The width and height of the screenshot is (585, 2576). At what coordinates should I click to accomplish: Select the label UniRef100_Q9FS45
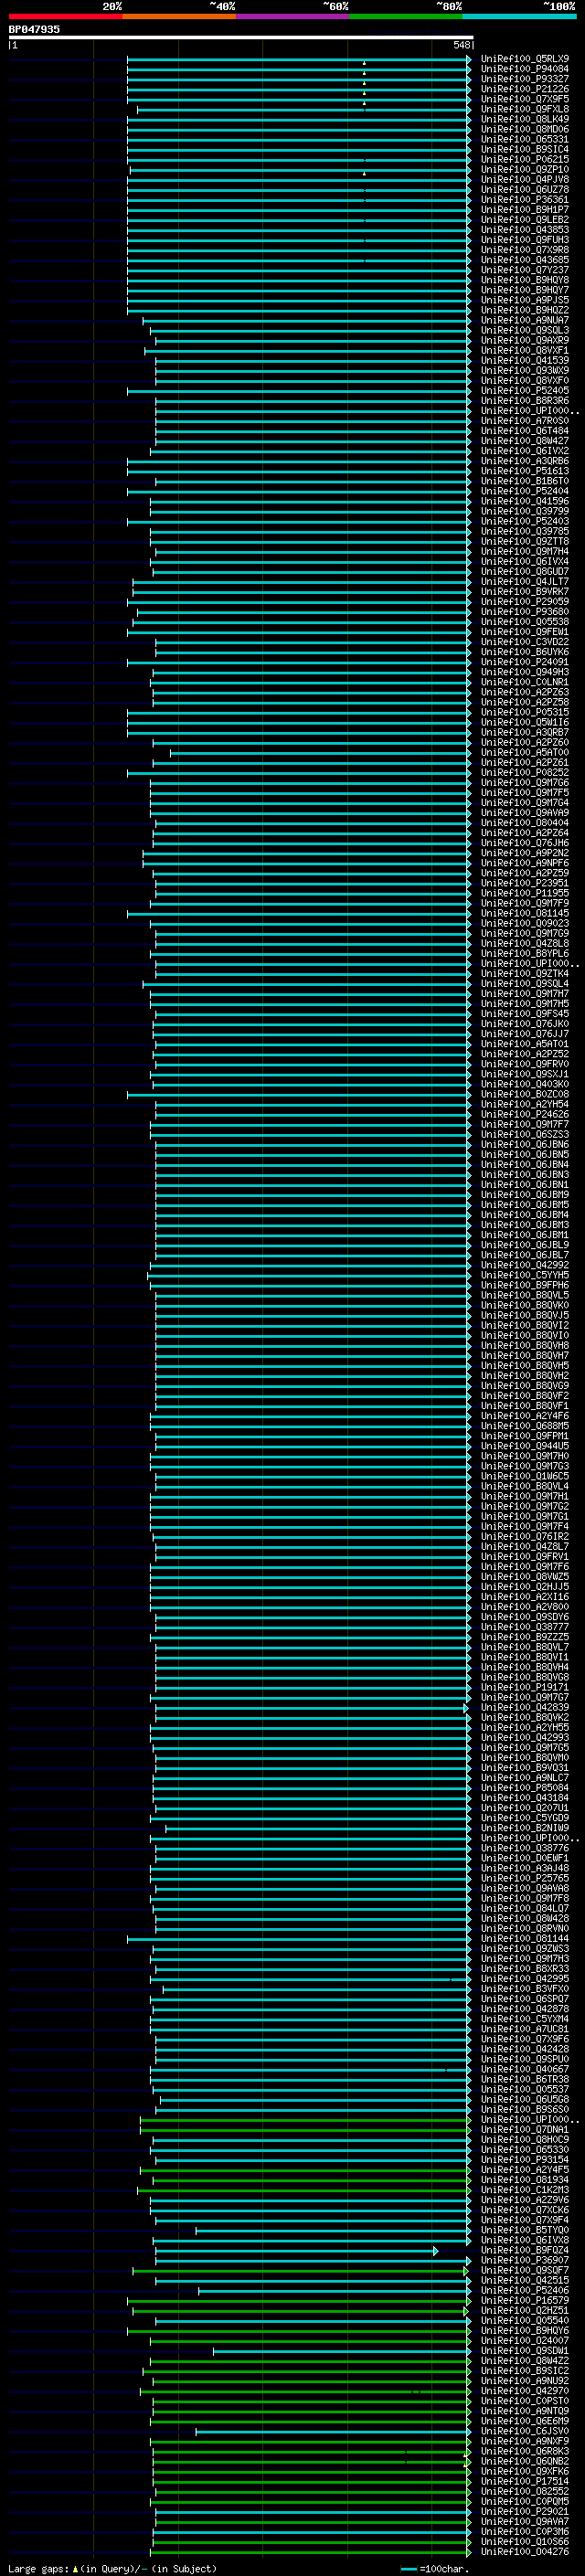524,1014
